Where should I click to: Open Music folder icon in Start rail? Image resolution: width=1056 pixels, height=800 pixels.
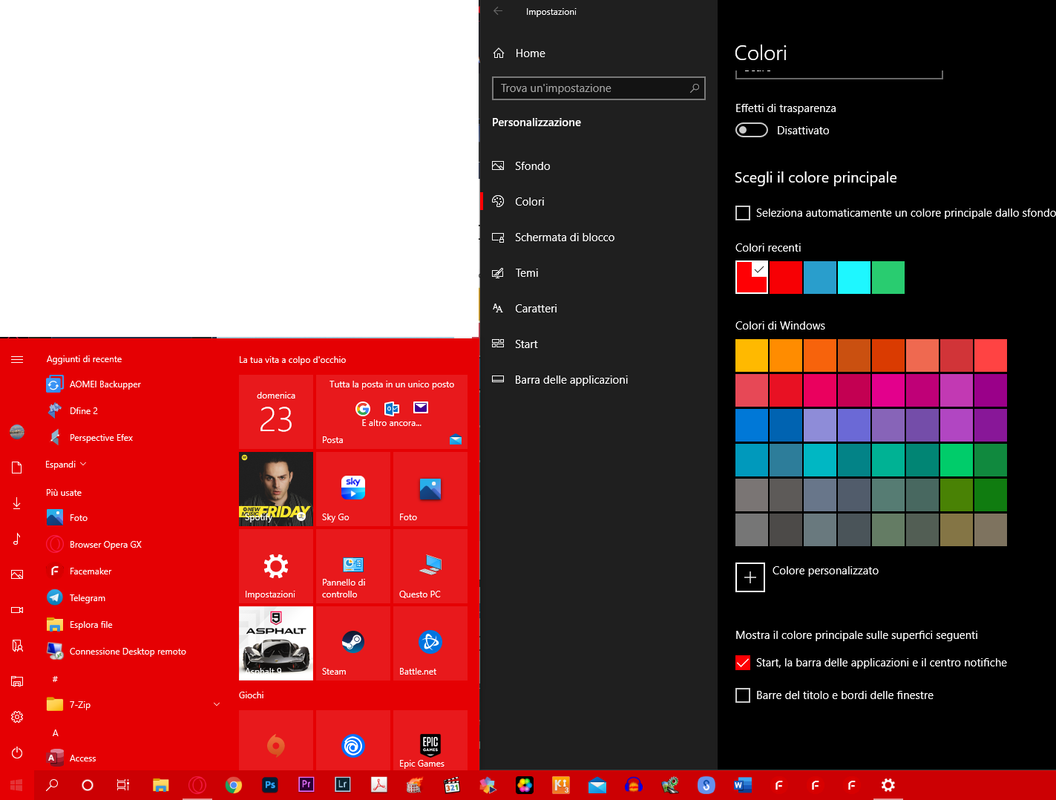click(x=17, y=539)
